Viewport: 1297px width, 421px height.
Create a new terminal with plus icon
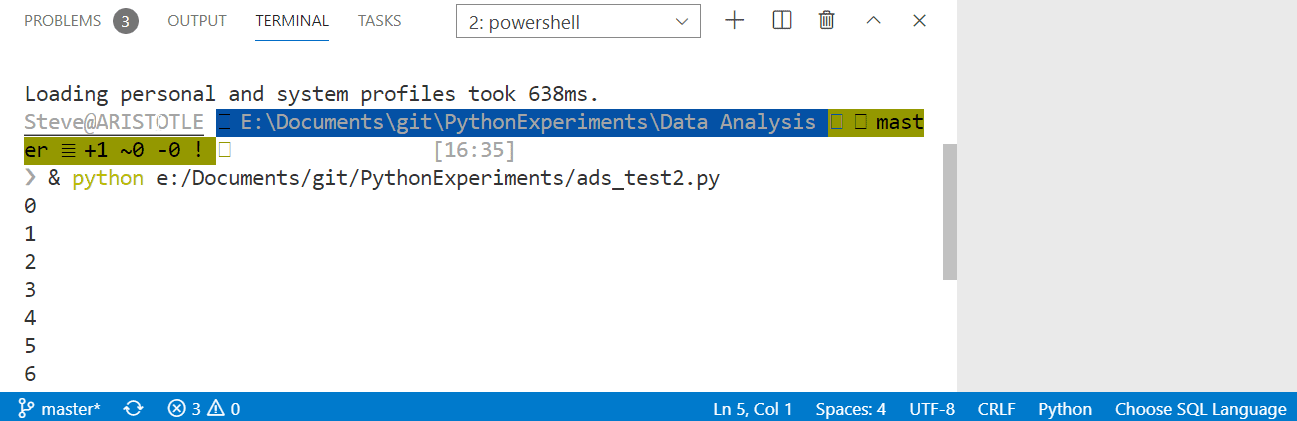(735, 21)
